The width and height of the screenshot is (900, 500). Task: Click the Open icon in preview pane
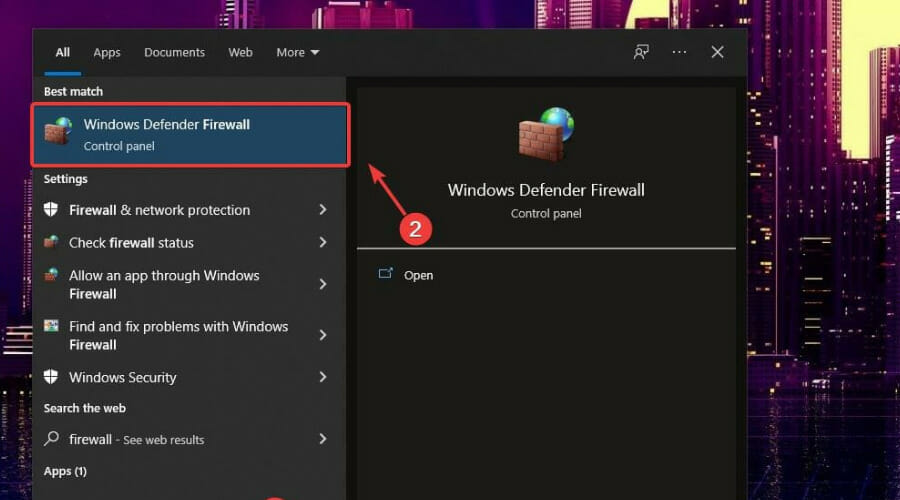tap(385, 274)
